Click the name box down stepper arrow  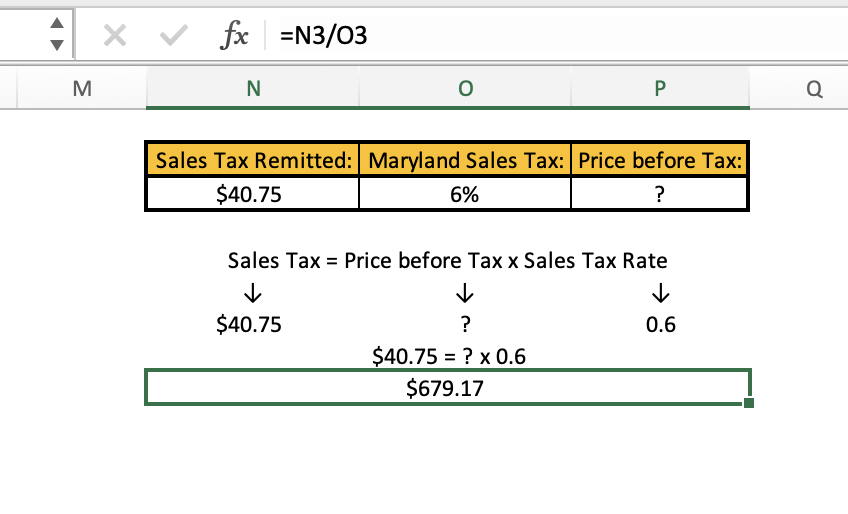tap(58, 46)
